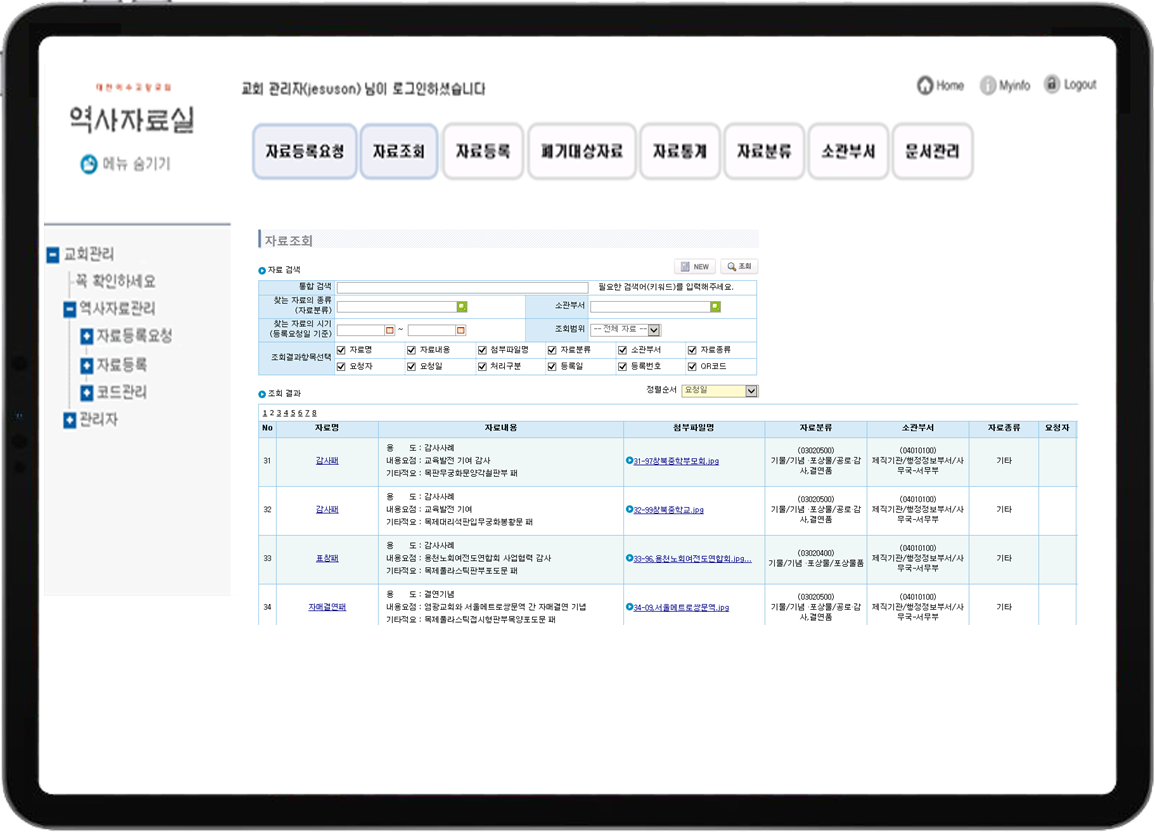Disable the QR코드 checkbox
The height and width of the screenshot is (832, 1155).
[692, 367]
